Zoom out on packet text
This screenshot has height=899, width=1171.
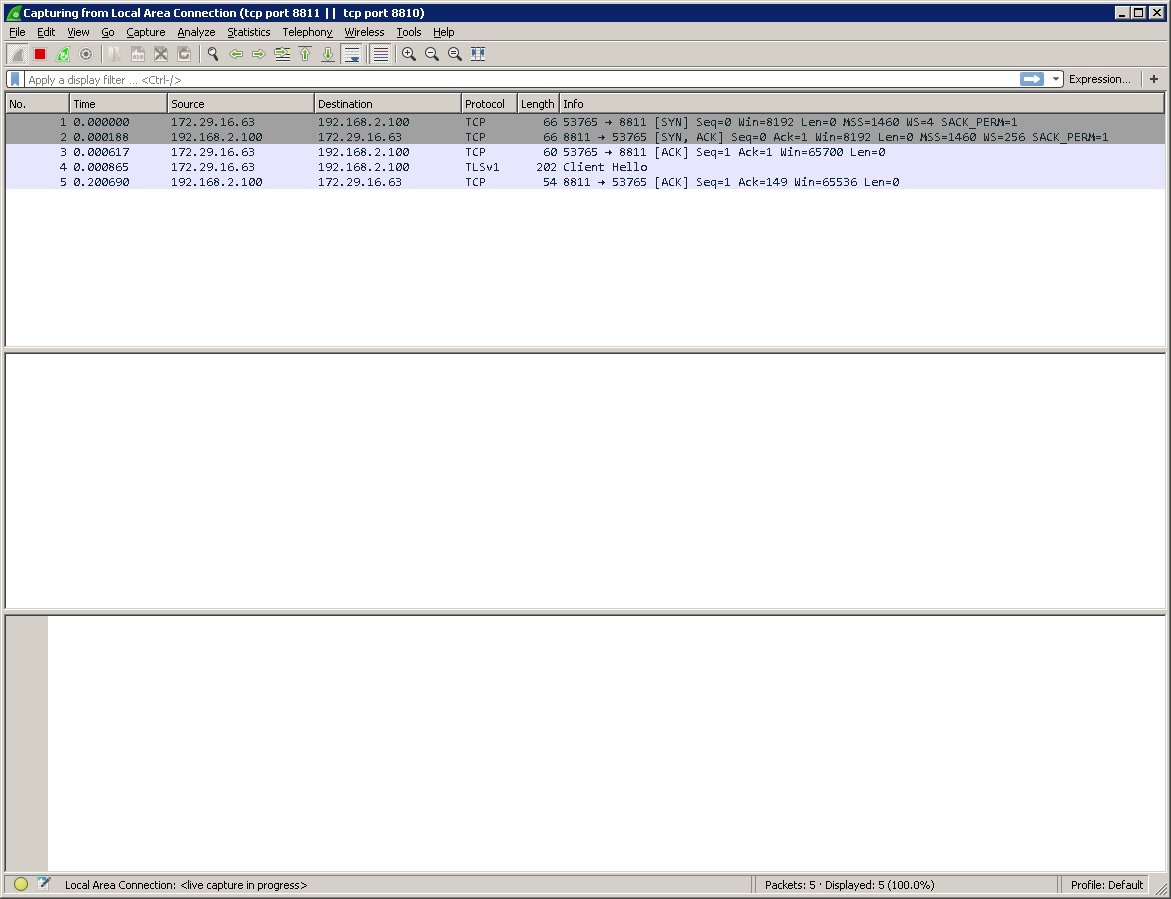[x=432, y=54]
